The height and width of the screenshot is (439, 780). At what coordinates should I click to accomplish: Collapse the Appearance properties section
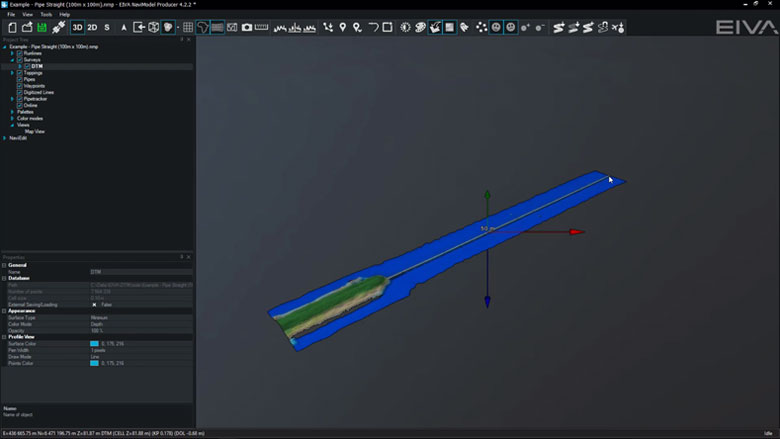4,311
